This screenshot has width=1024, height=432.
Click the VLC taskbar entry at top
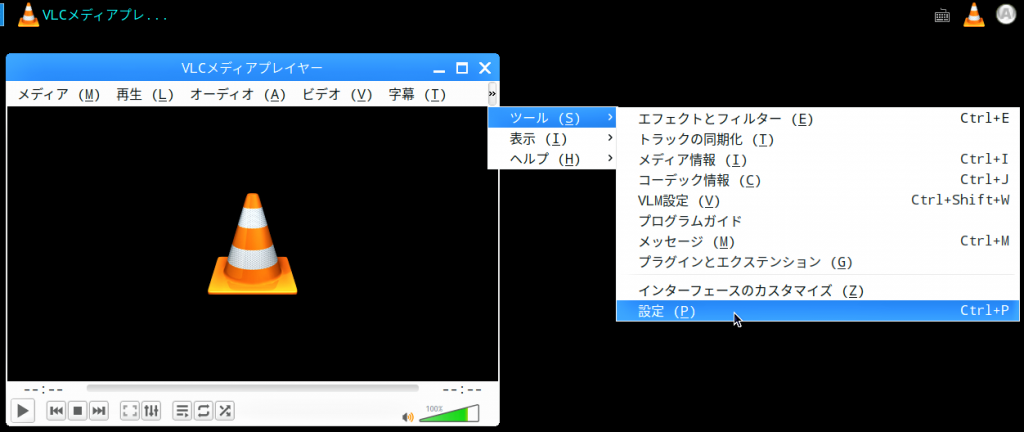pyautogui.click(x=93, y=14)
